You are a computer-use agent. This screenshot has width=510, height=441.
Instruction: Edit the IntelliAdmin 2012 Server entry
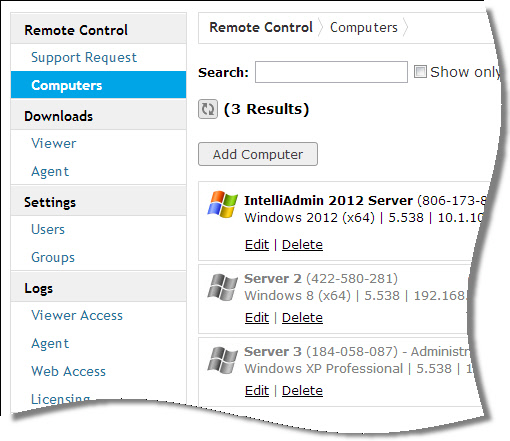(257, 245)
